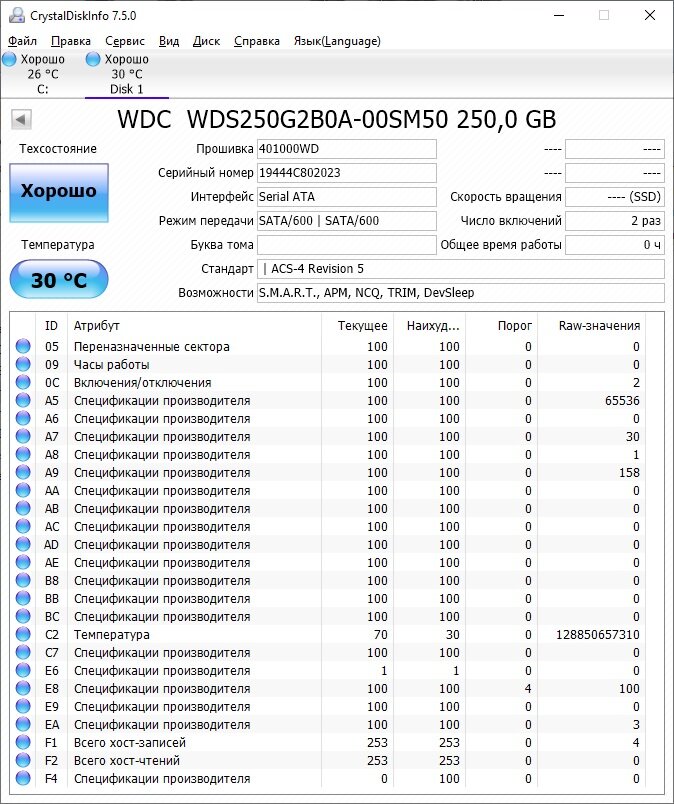Go to previous disk with the left arrow
Screen dimensions: 674x804
pos(21,119)
